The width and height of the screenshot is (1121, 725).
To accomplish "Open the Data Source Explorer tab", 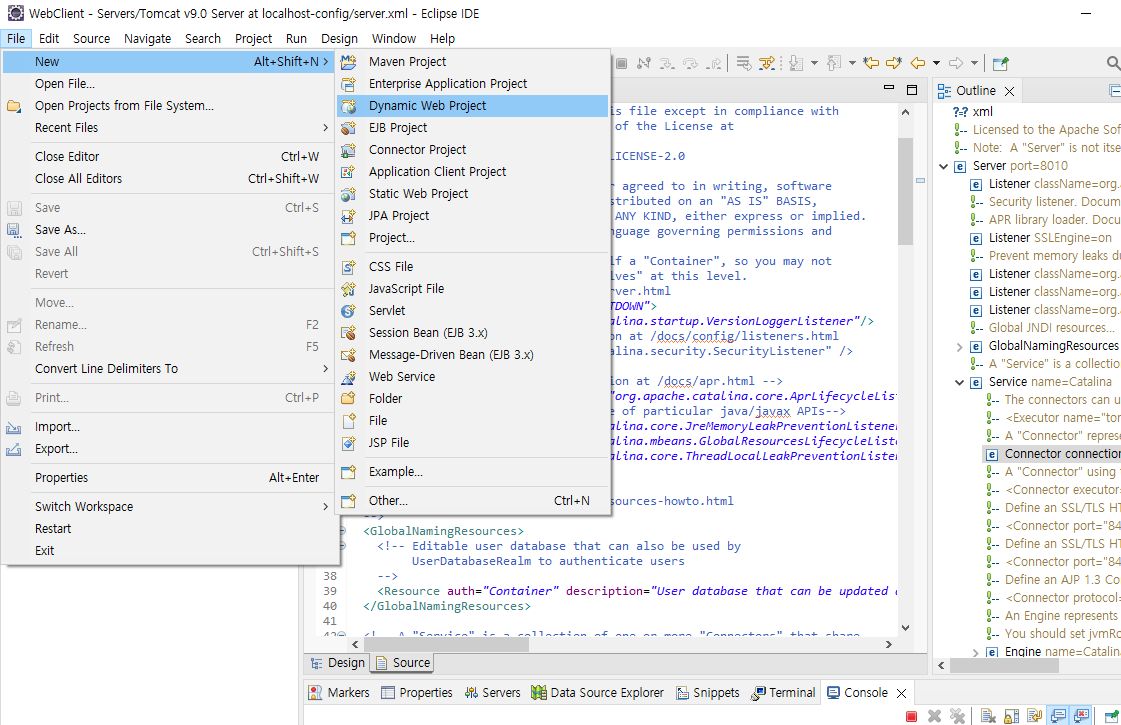I will pyautogui.click(x=598, y=693).
